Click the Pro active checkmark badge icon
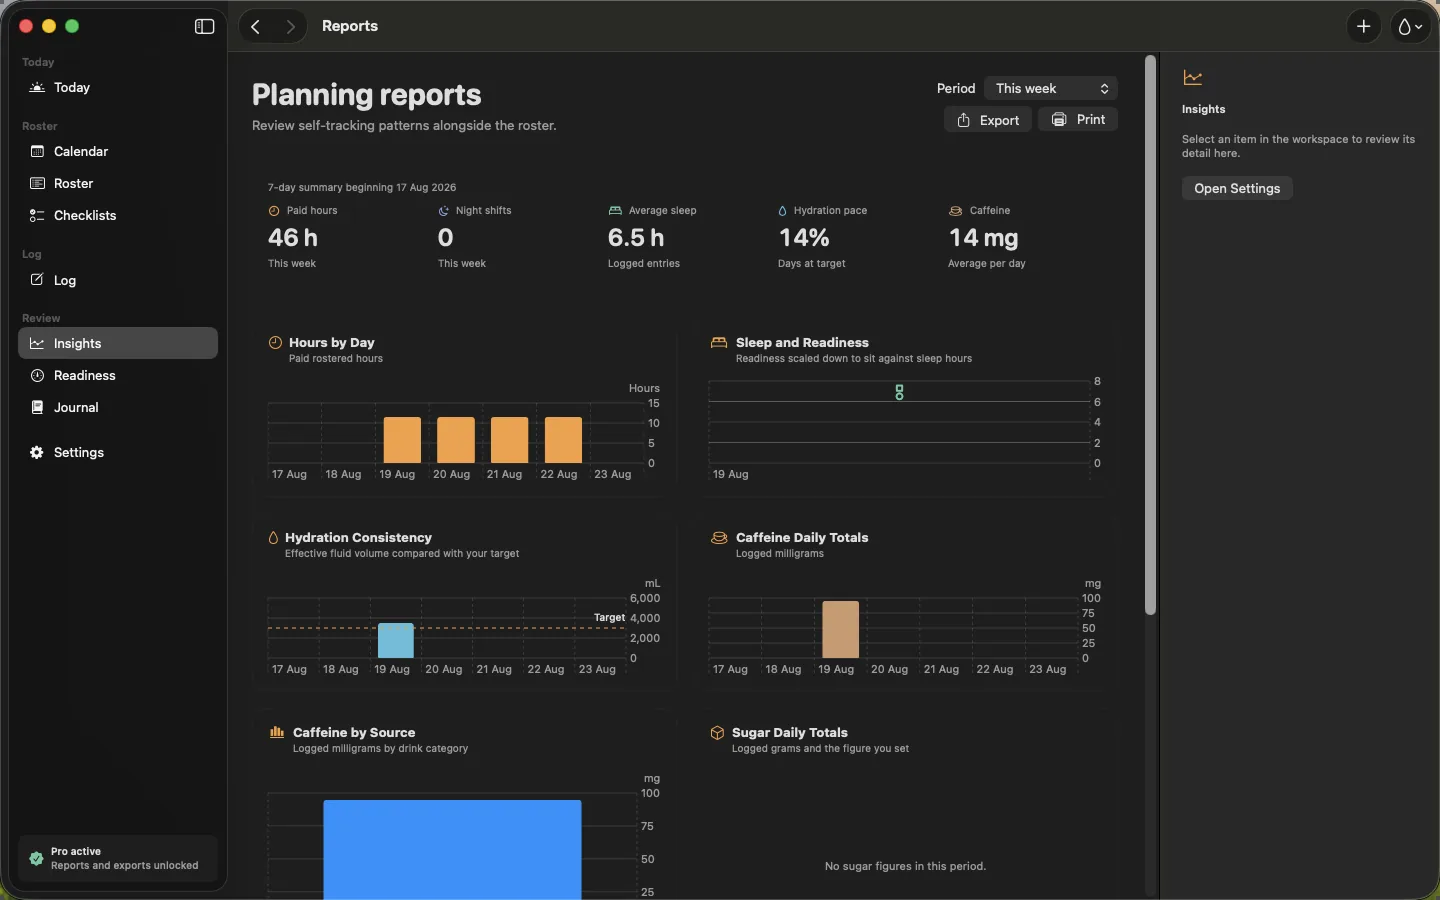 click(x=36, y=859)
